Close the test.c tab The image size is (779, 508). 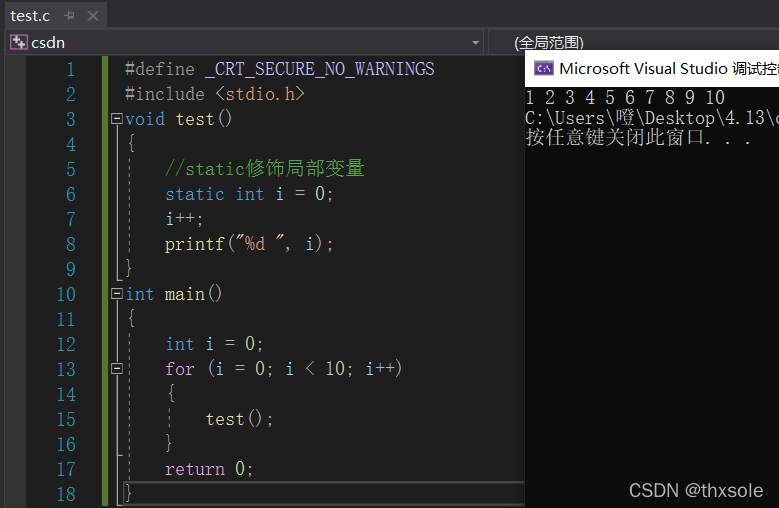[x=93, y=16]
